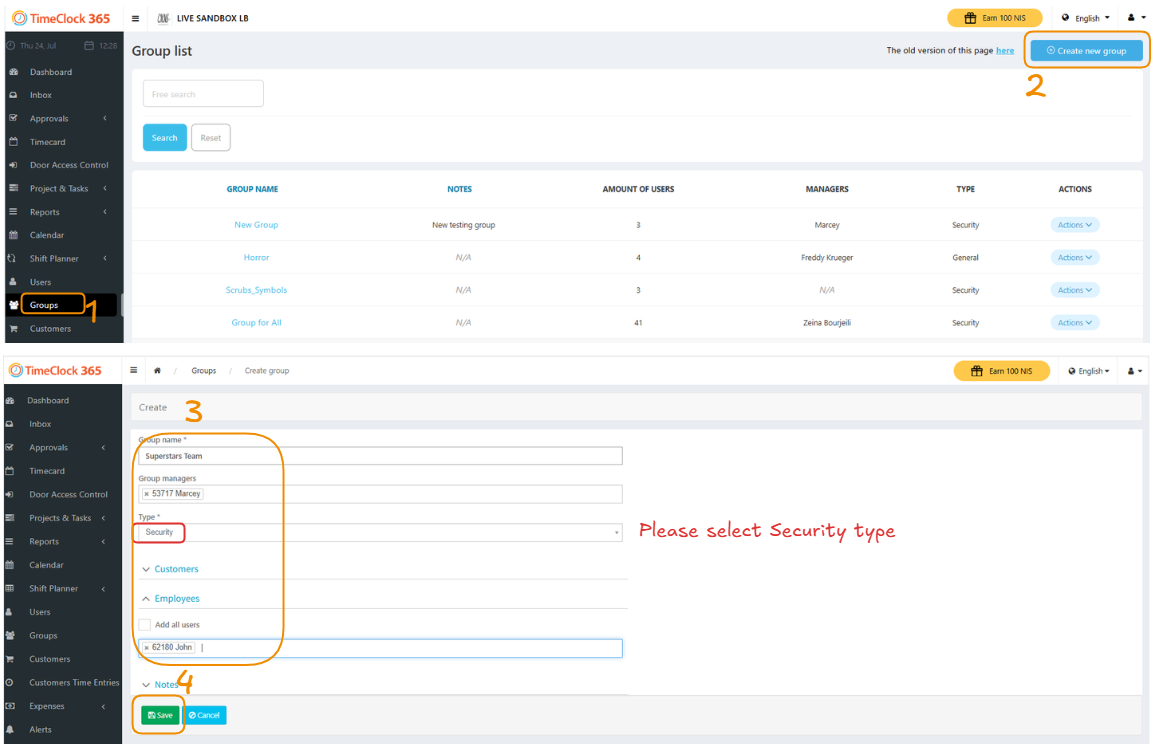
Task: Click the gift Earn 100 NIS badge at top
Action: tap(994, 18)
